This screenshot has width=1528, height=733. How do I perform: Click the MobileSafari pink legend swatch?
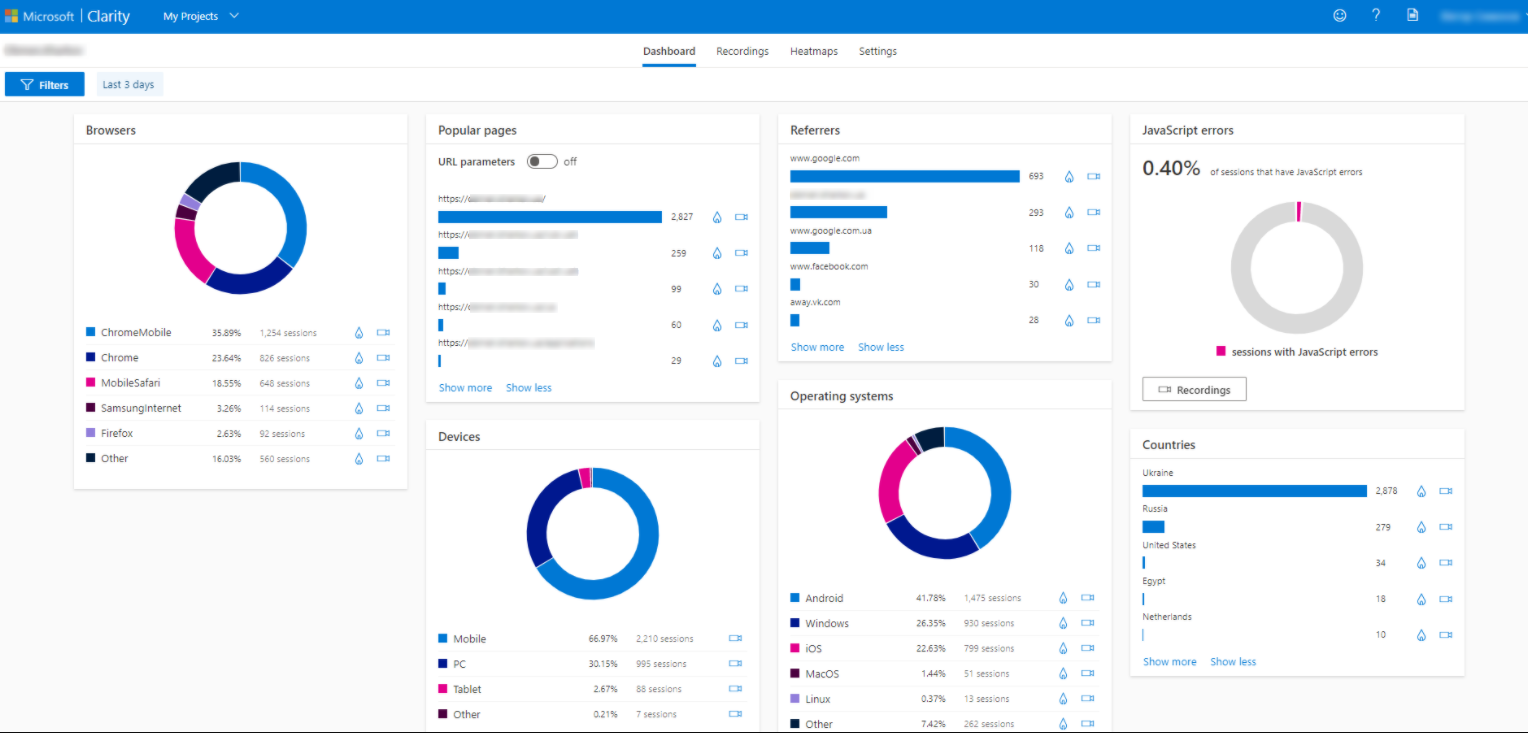coord(91,383)
